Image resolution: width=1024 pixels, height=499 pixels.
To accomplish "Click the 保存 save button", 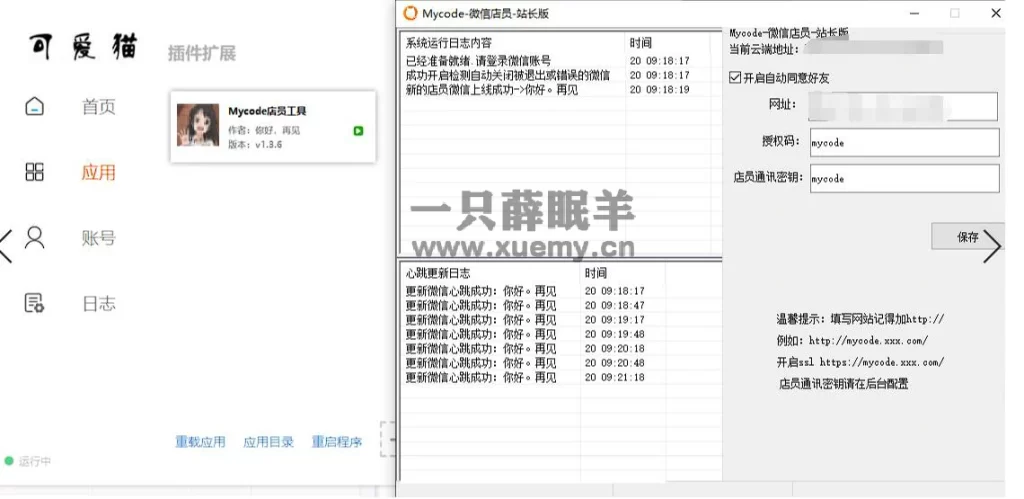I will point(967,236).
